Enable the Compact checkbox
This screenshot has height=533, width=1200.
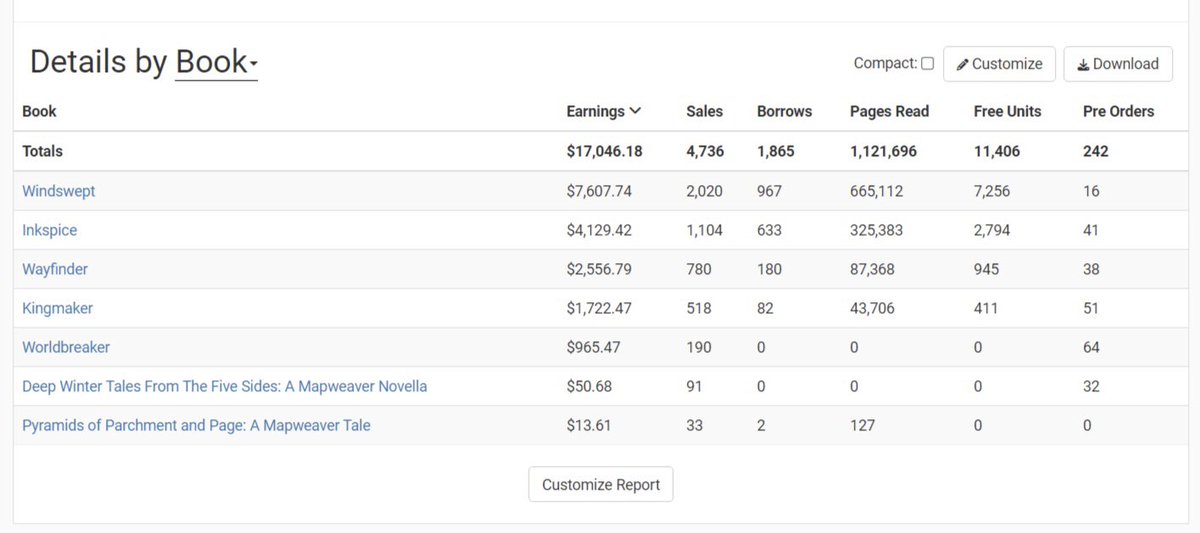[x=927, y=63]
